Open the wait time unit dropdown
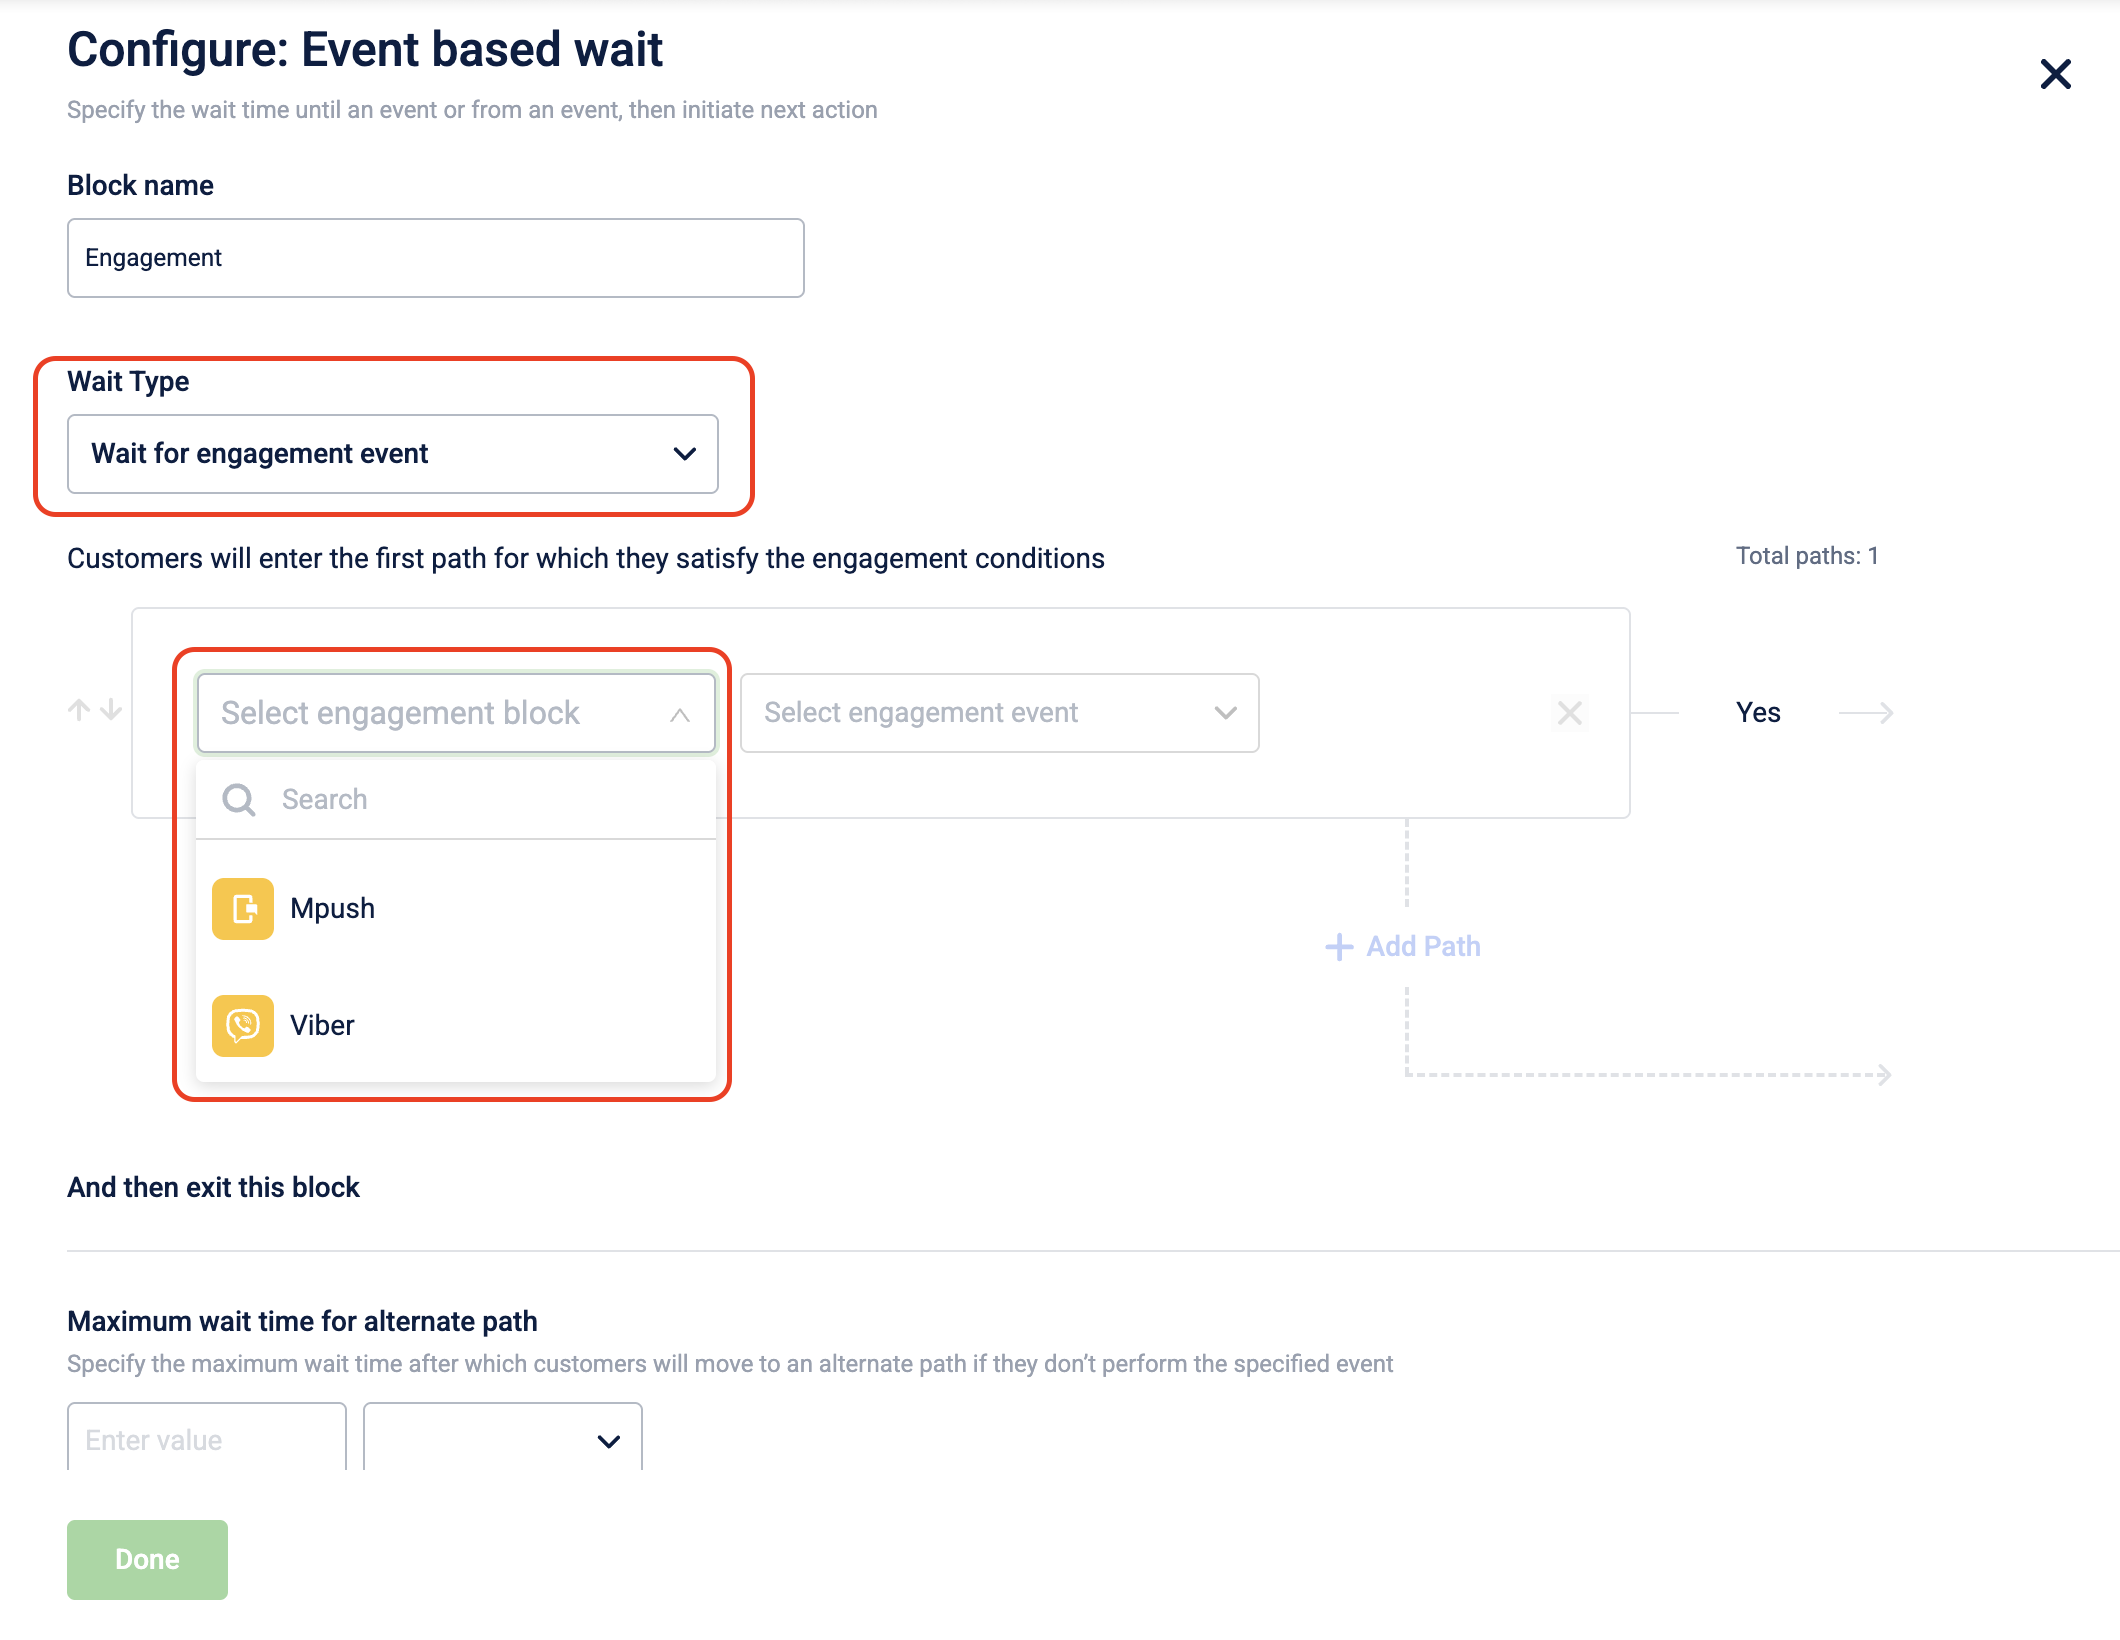Image resolution: width=2120 pixels, height=1640 pixels. tap(503, 1438)
